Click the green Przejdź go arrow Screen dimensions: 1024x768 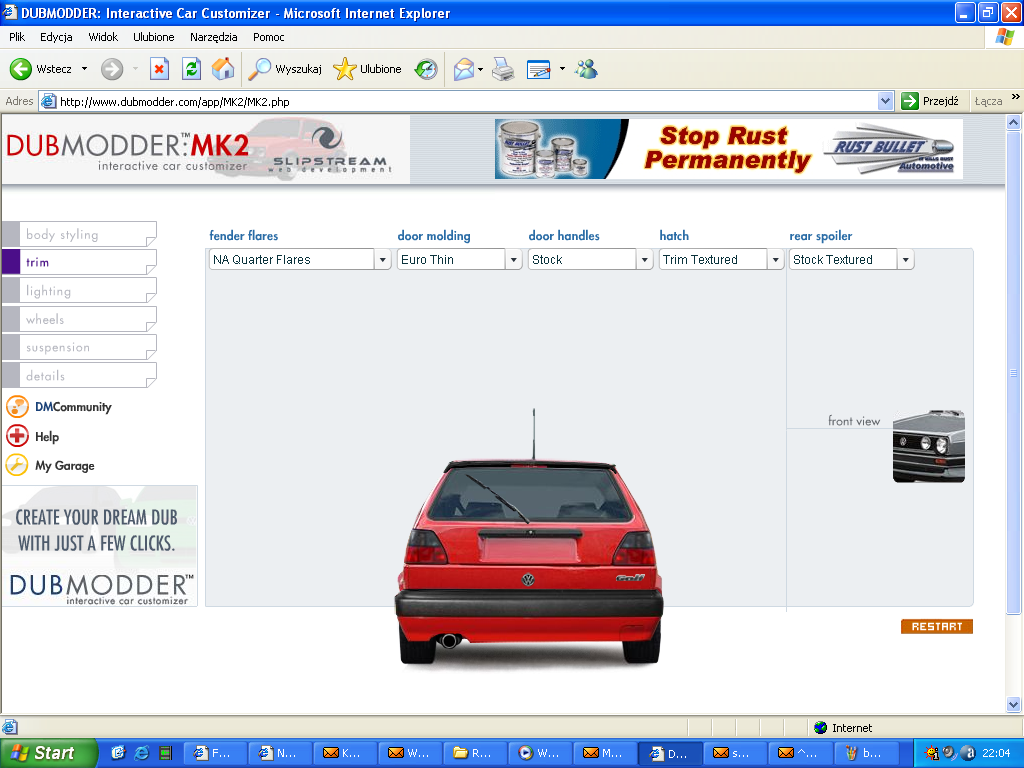point(910,101)
